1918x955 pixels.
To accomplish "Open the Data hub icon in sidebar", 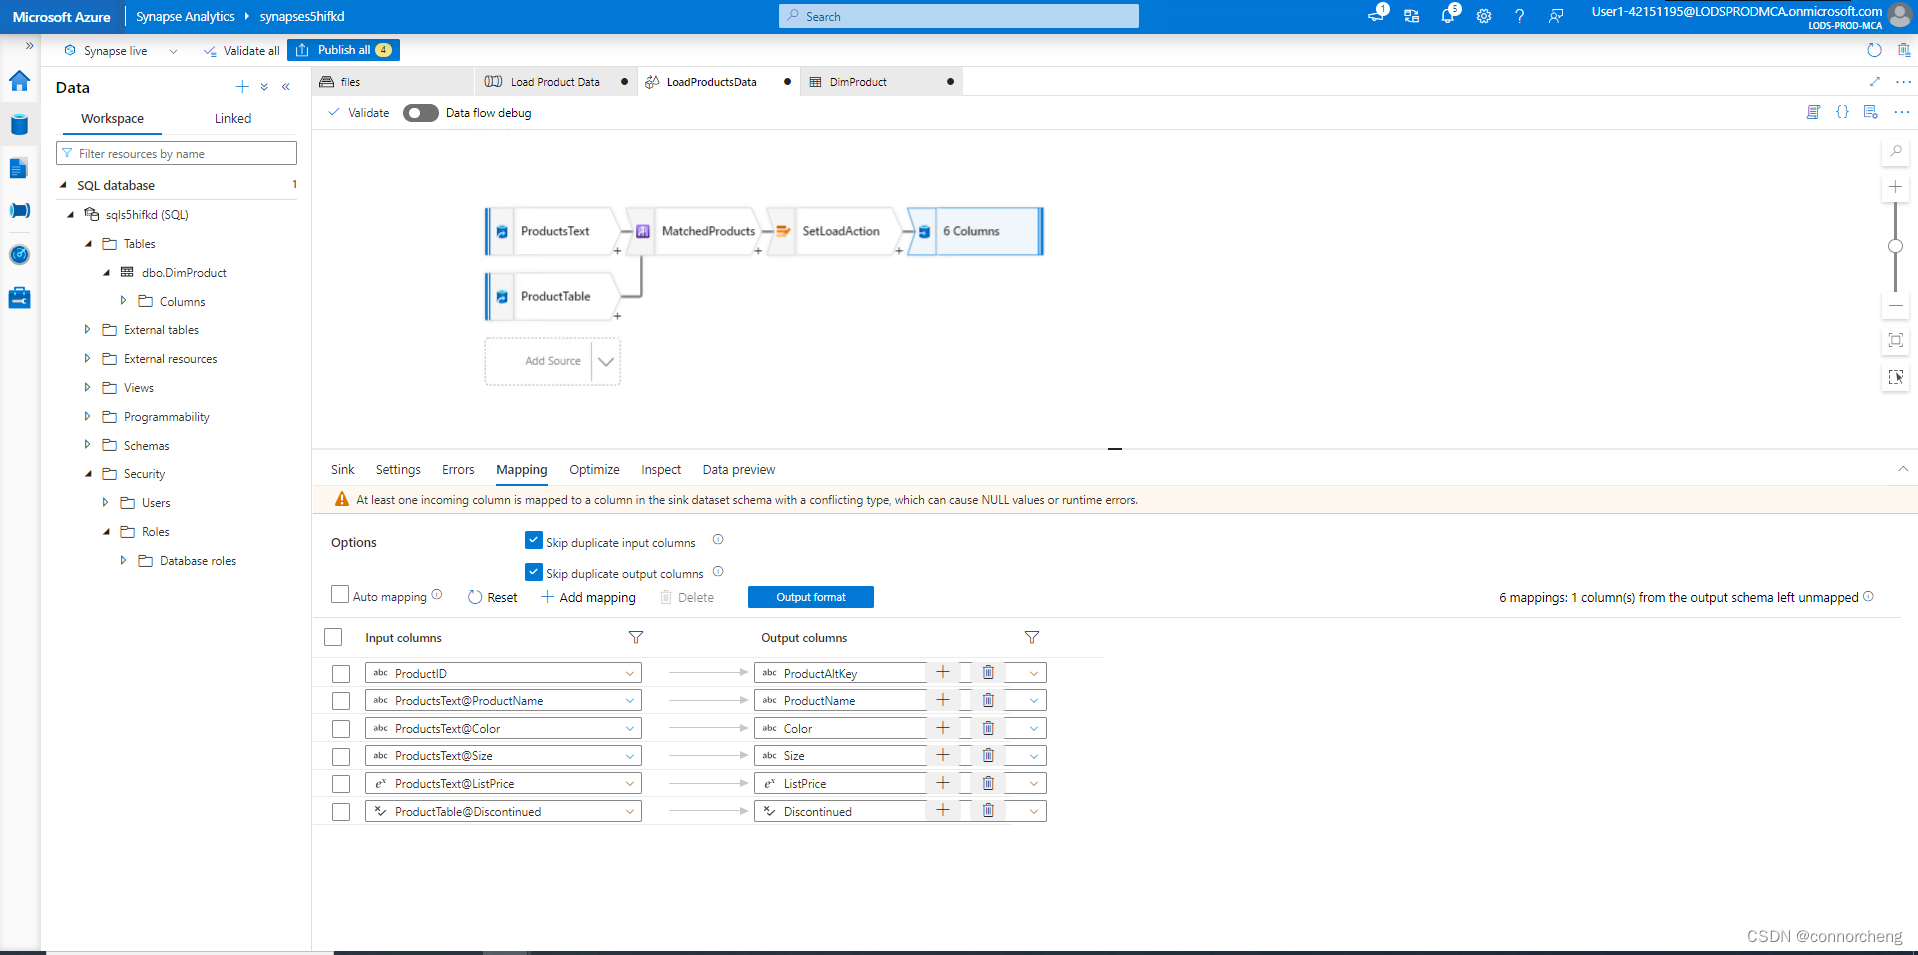I will (x=19, y=124).
